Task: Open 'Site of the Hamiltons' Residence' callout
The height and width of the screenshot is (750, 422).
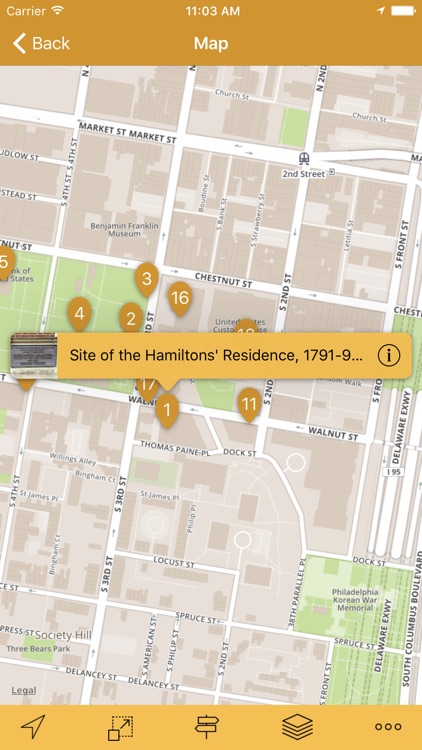Action: click(x=211, y=355)
